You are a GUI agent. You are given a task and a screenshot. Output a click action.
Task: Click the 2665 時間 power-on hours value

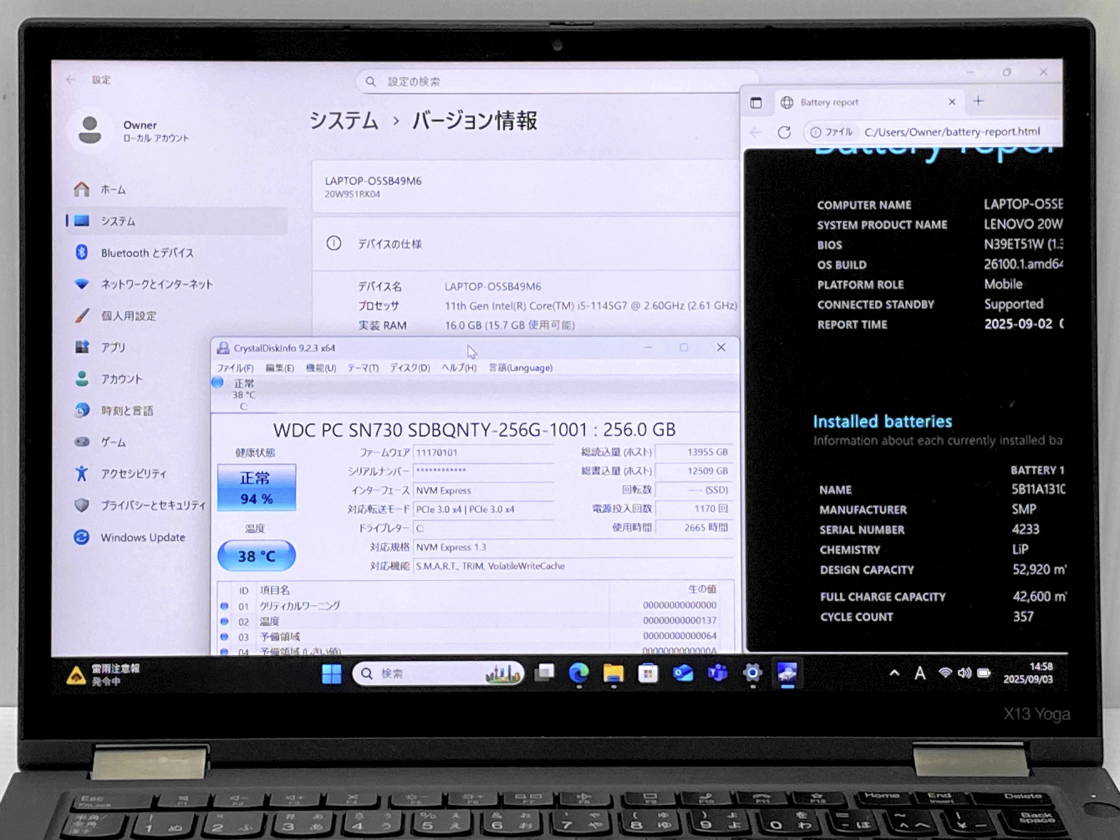pyautogui.click(x=694, y=527)
